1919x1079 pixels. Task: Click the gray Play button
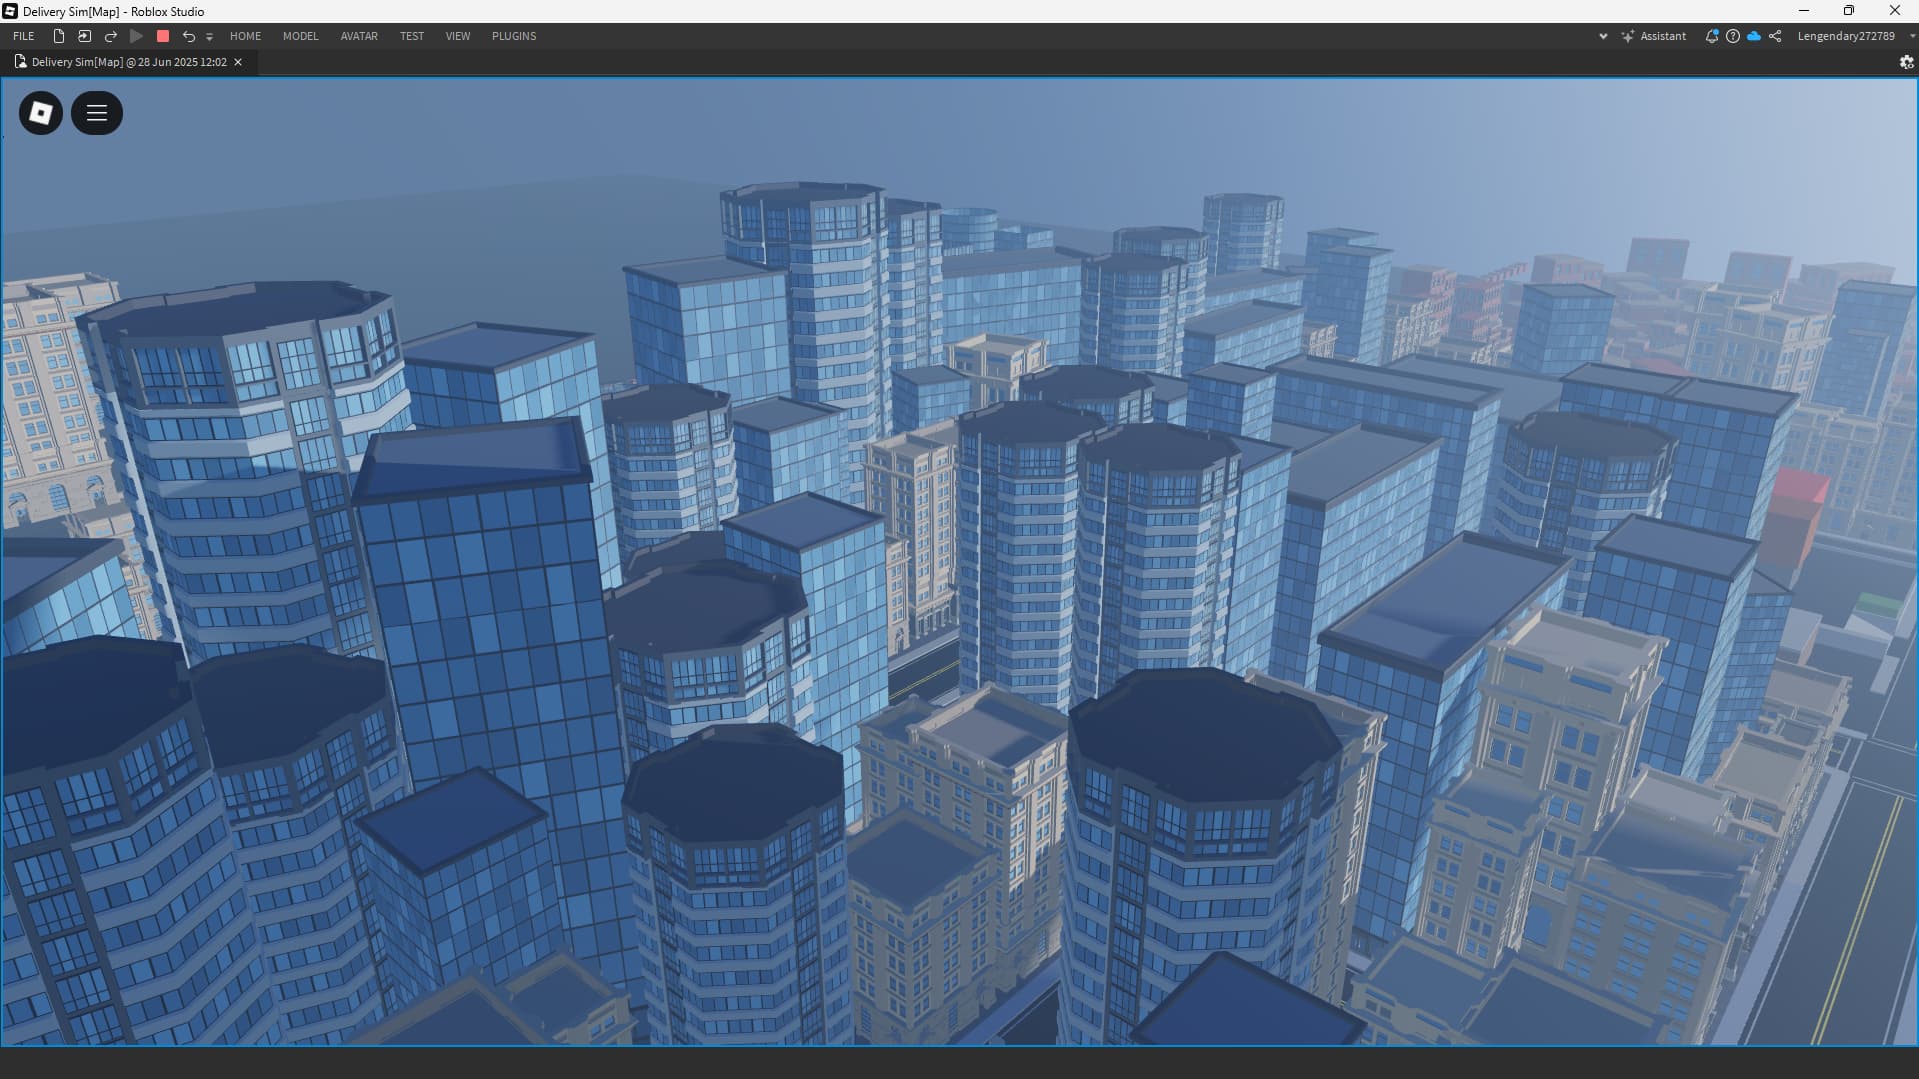pos(137,36)
